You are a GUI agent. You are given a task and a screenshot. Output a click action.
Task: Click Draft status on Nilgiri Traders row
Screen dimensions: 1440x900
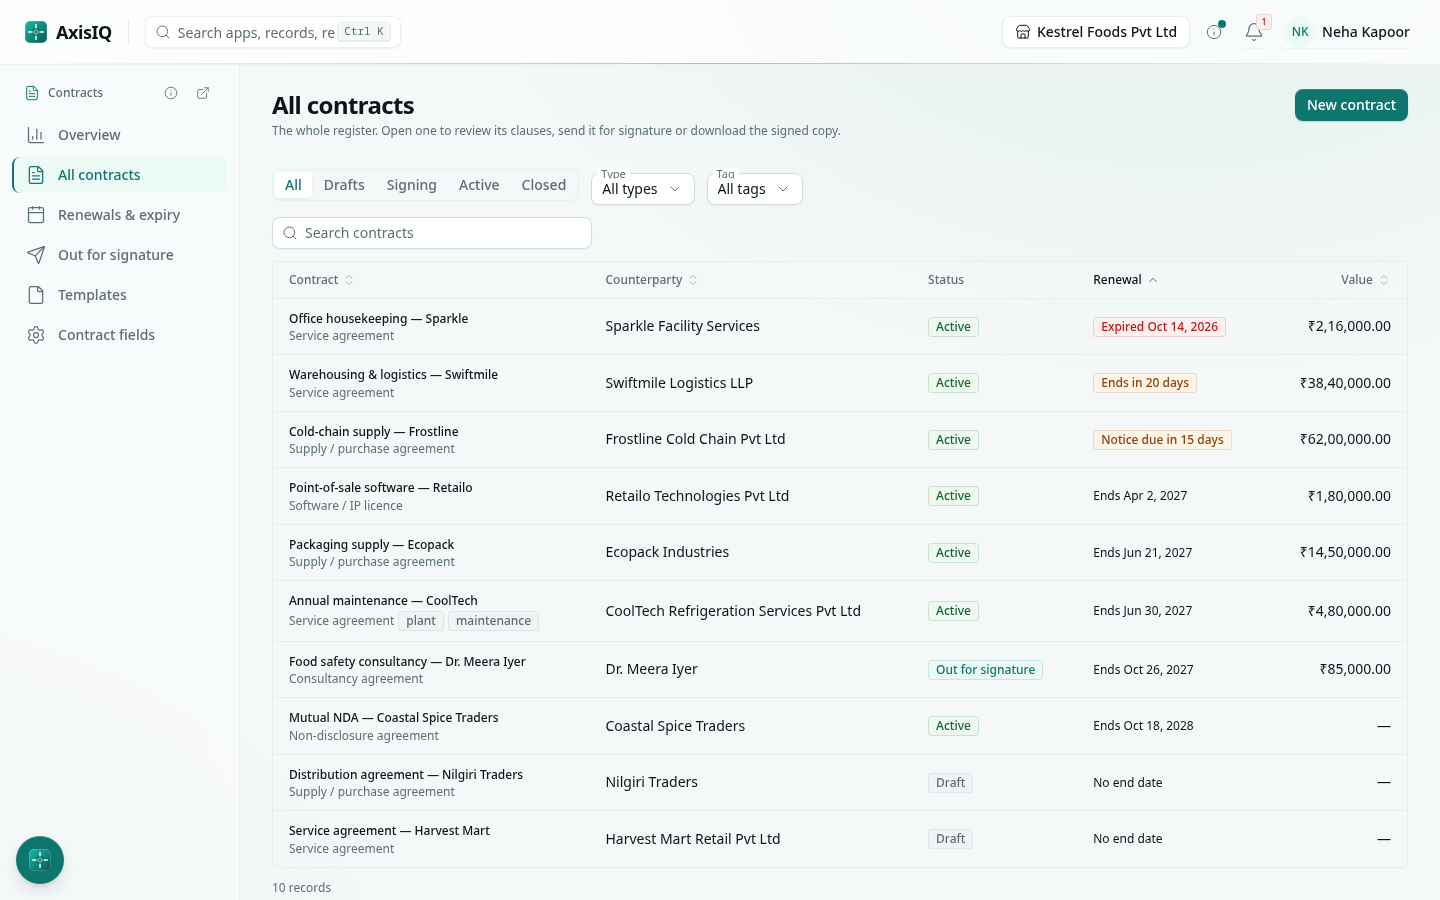950,783
